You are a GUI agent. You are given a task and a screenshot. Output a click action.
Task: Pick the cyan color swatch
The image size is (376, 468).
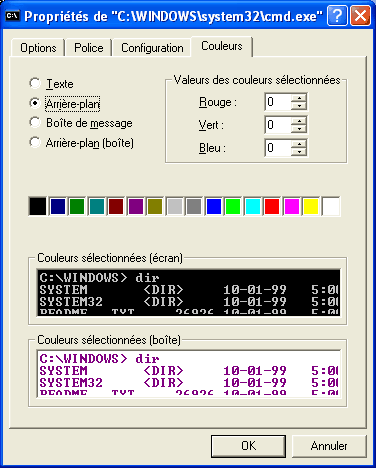pyautogui.click(x=253, y=206)
